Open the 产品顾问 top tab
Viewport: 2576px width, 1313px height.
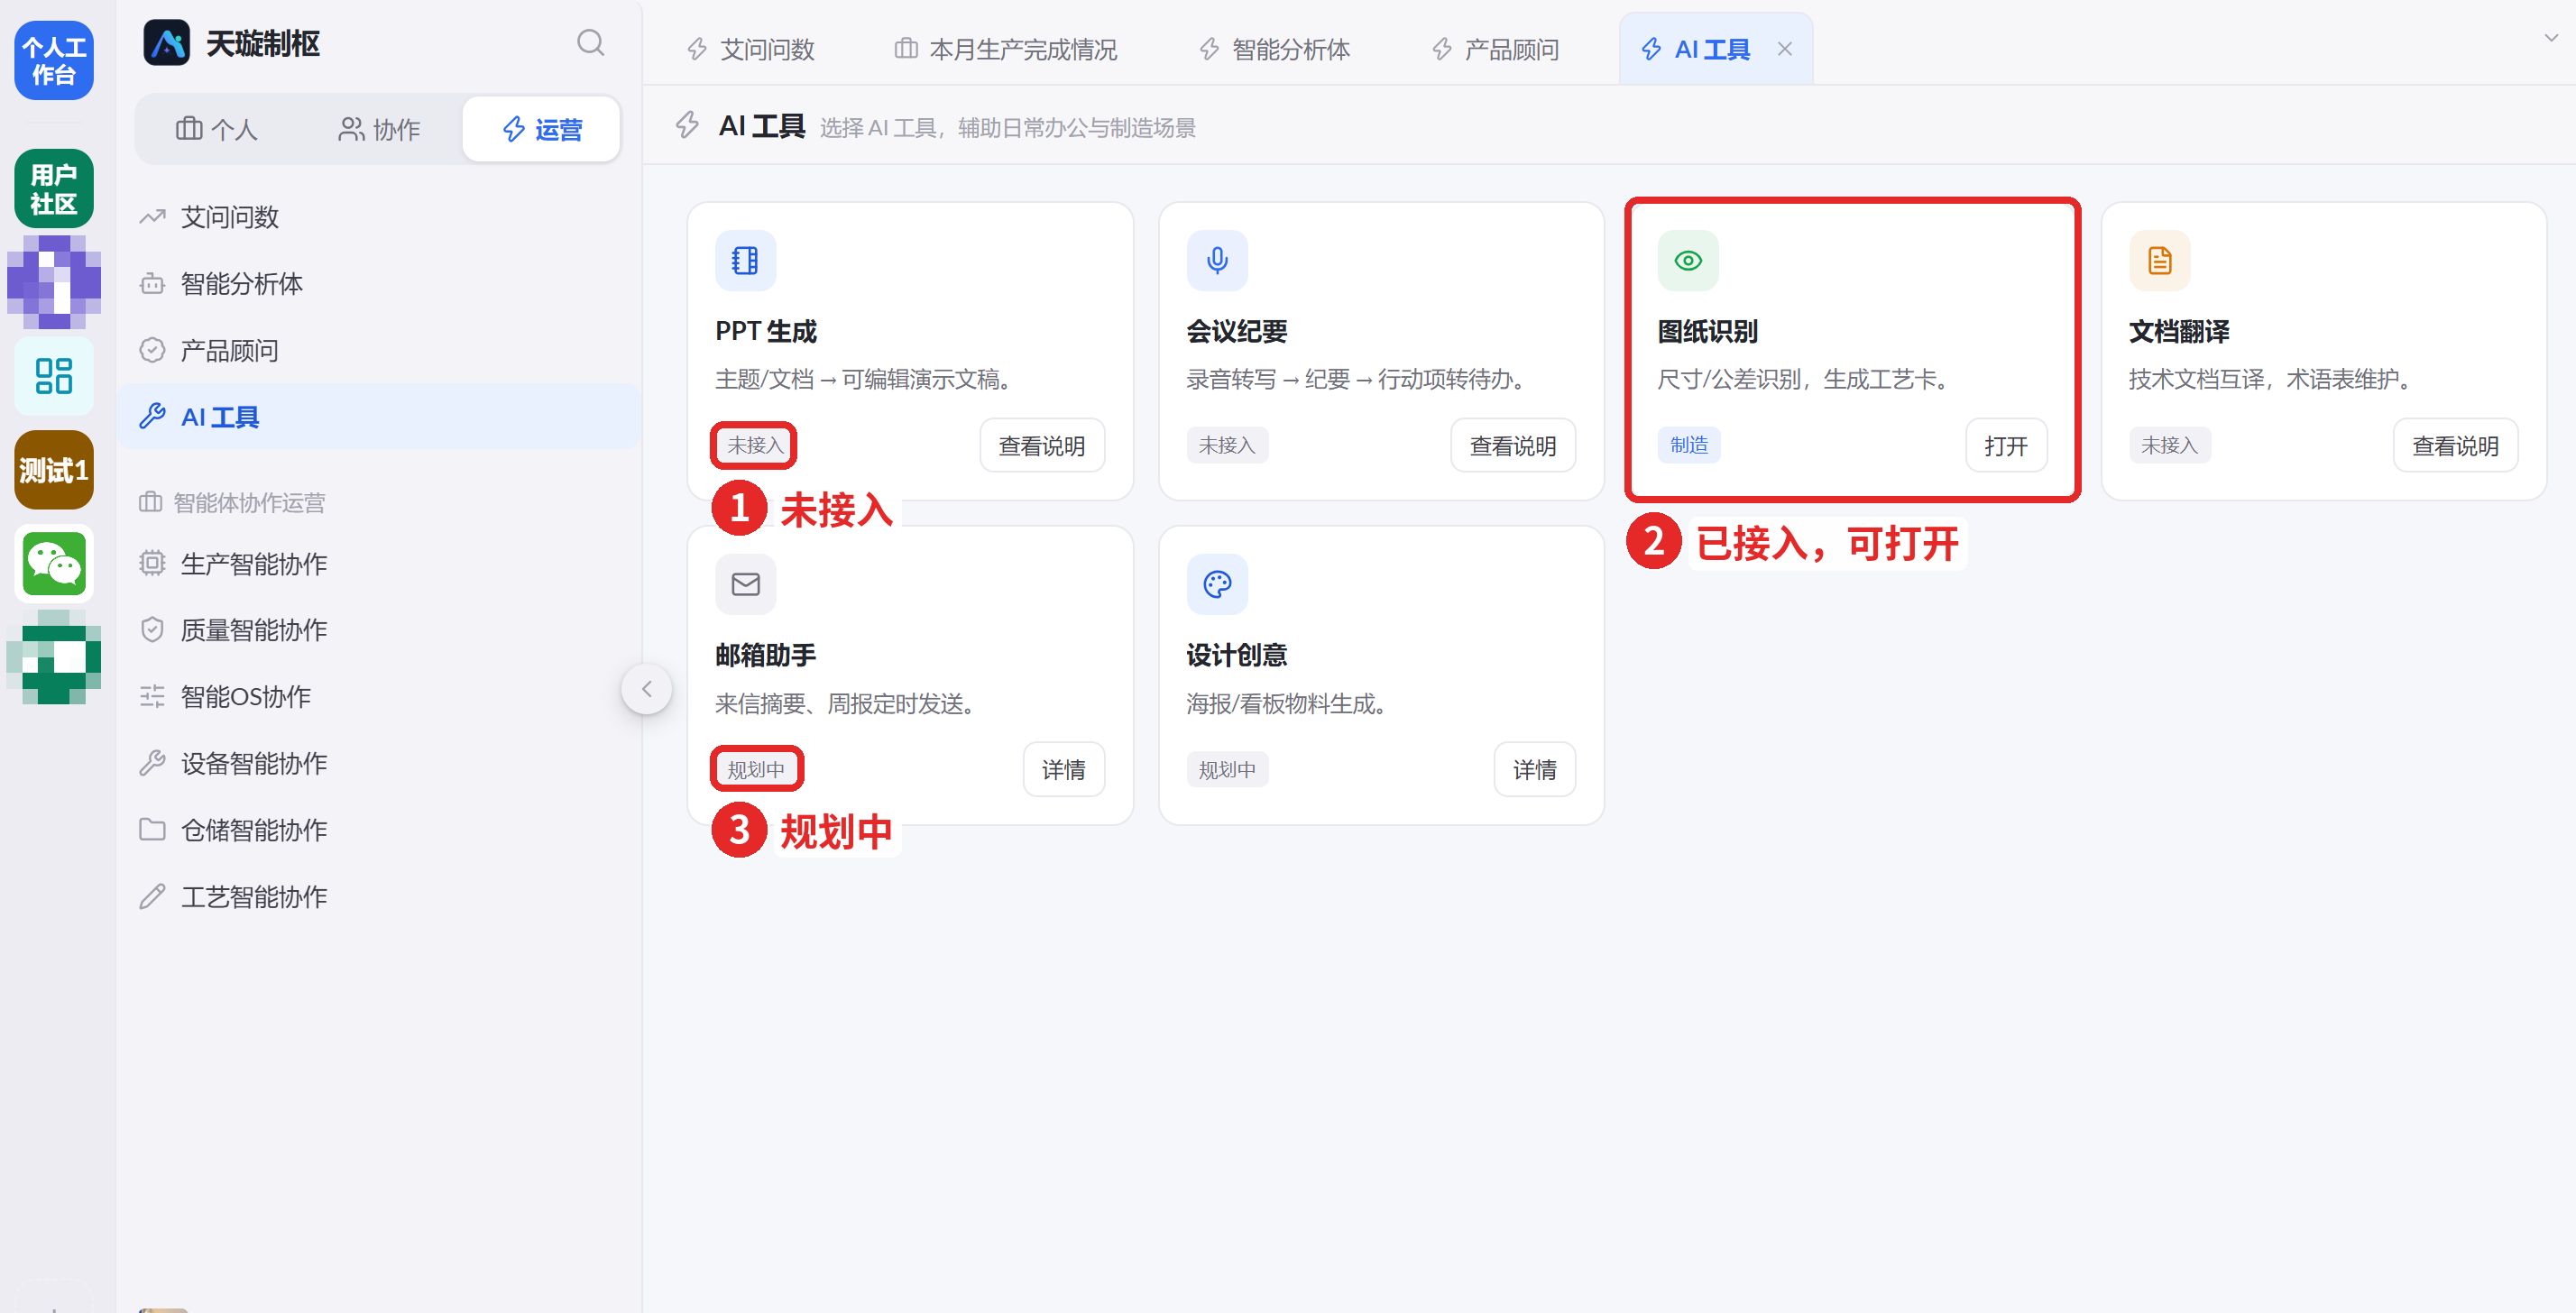point(1496,49)
